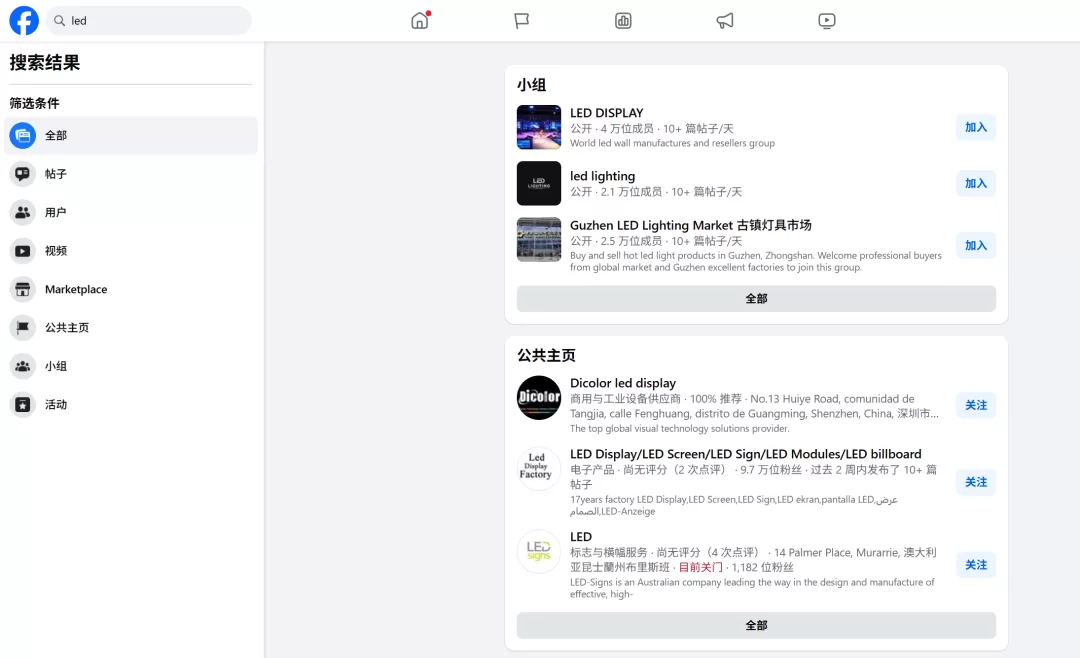Open the Watch video icon in top navigation

pyautogui.click(x=827, y=21)
